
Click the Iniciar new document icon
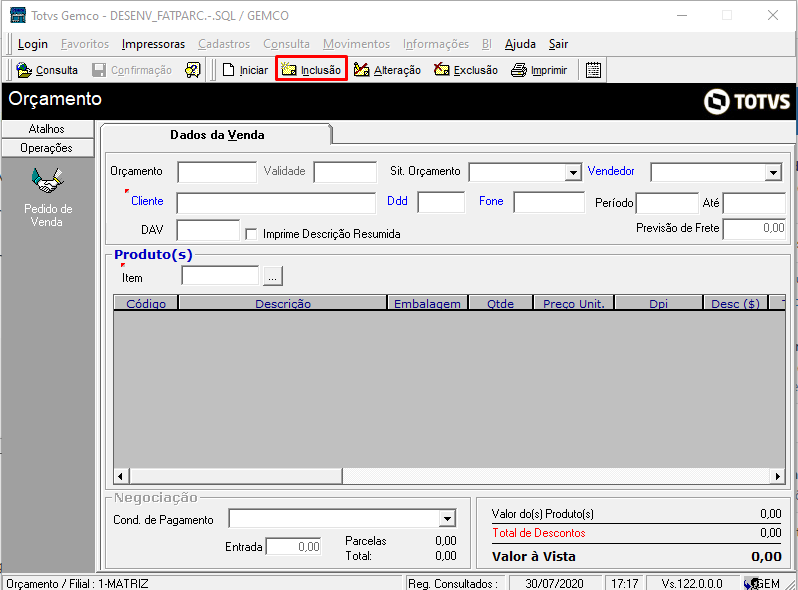[x=228, y=70]
